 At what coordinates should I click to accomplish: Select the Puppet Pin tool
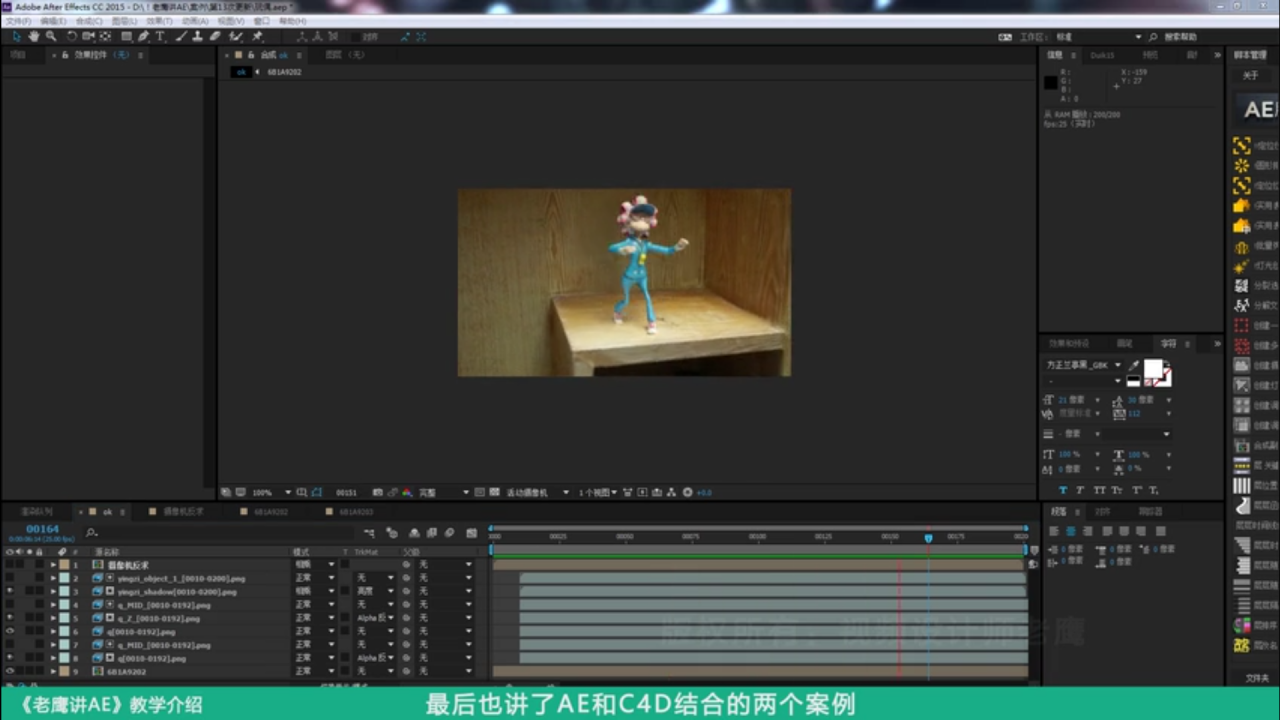coord(257,36)
